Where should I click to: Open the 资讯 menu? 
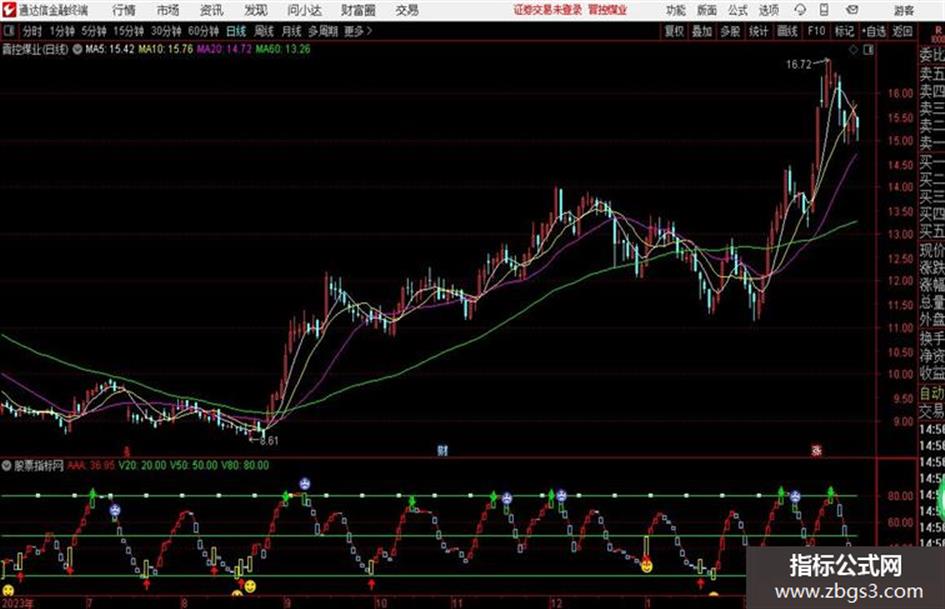[x=212, y=10]
